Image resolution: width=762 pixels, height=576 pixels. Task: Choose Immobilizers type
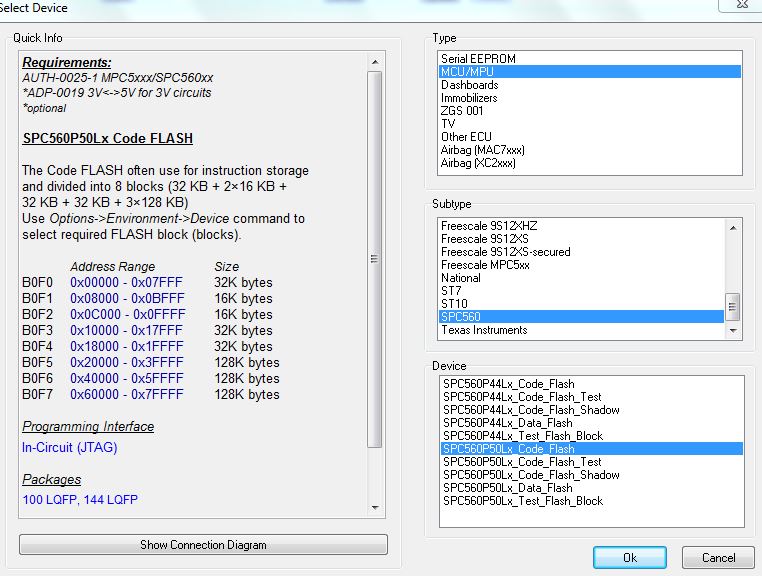[589, 98]
